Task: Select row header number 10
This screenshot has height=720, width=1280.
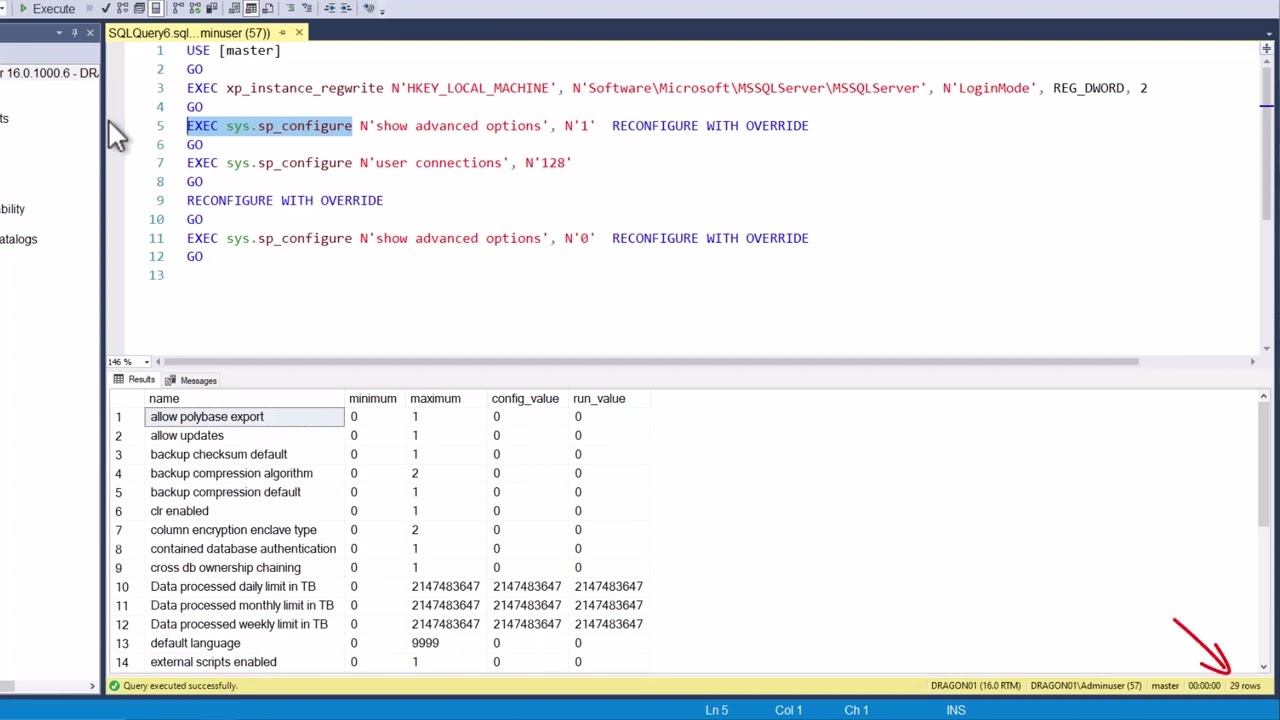Action: (126, 587)
